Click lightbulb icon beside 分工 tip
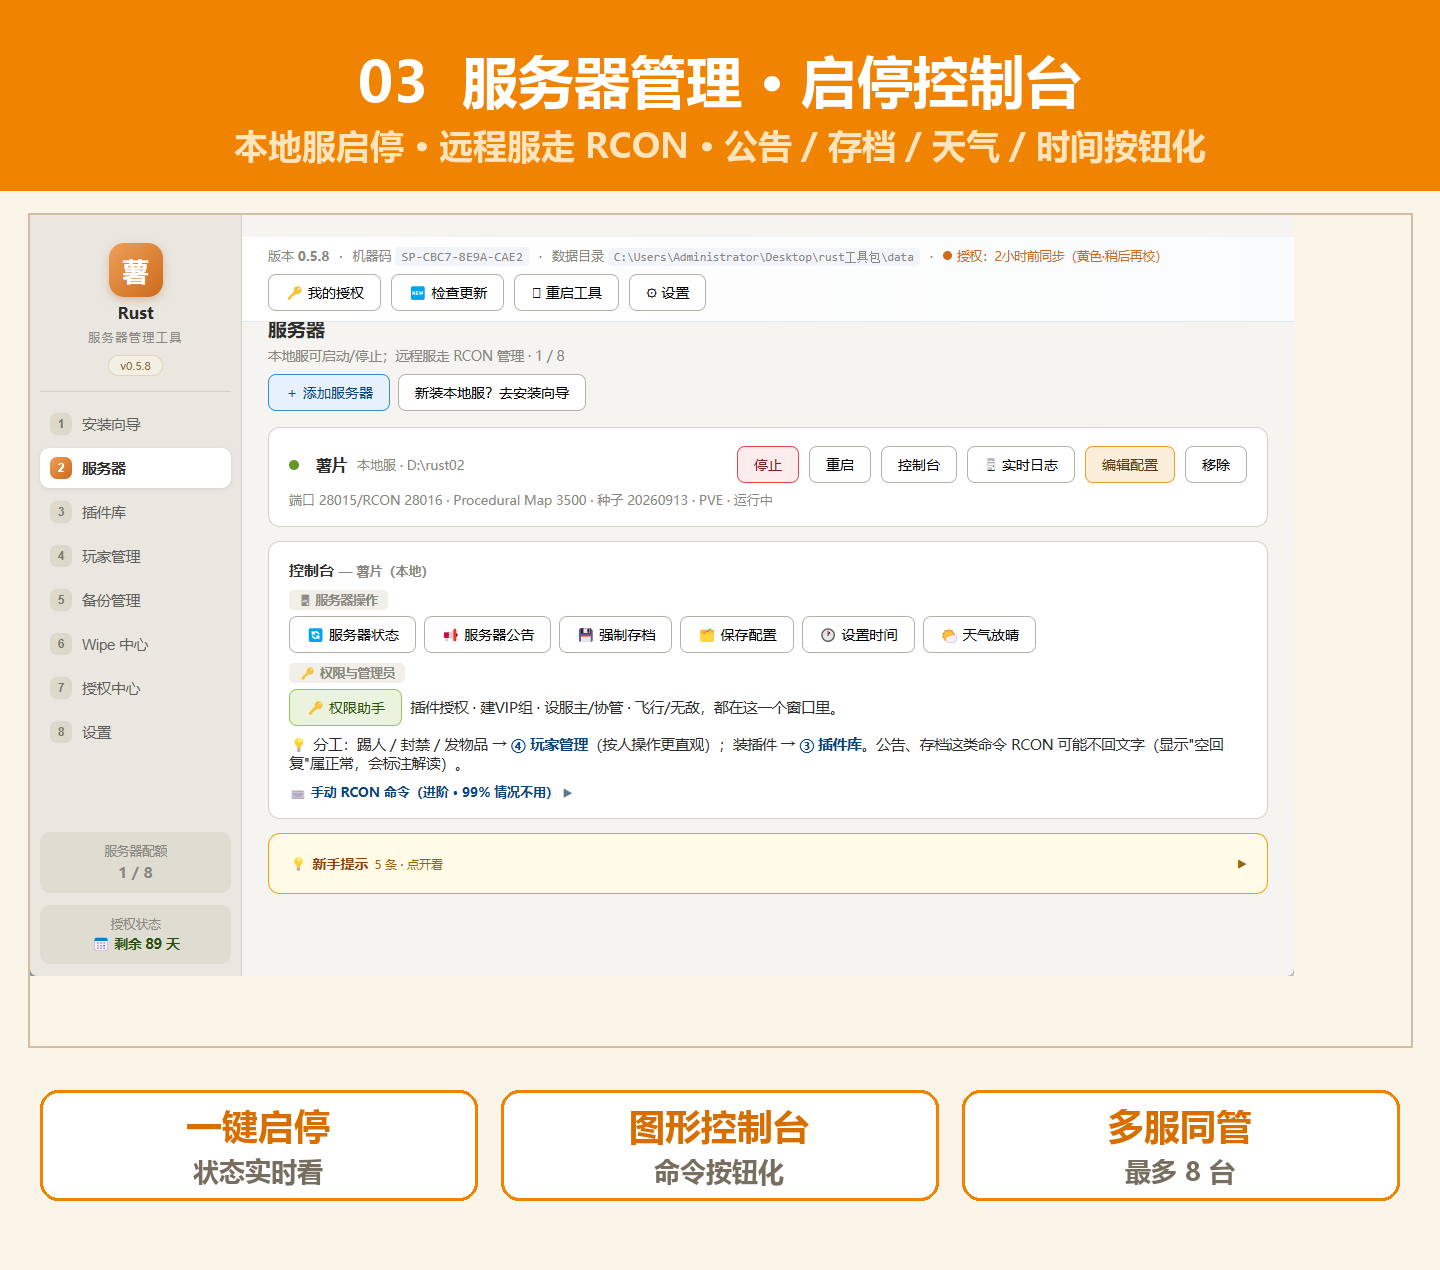Viewport: 1440px width, 1270px height. coord(298,745)
